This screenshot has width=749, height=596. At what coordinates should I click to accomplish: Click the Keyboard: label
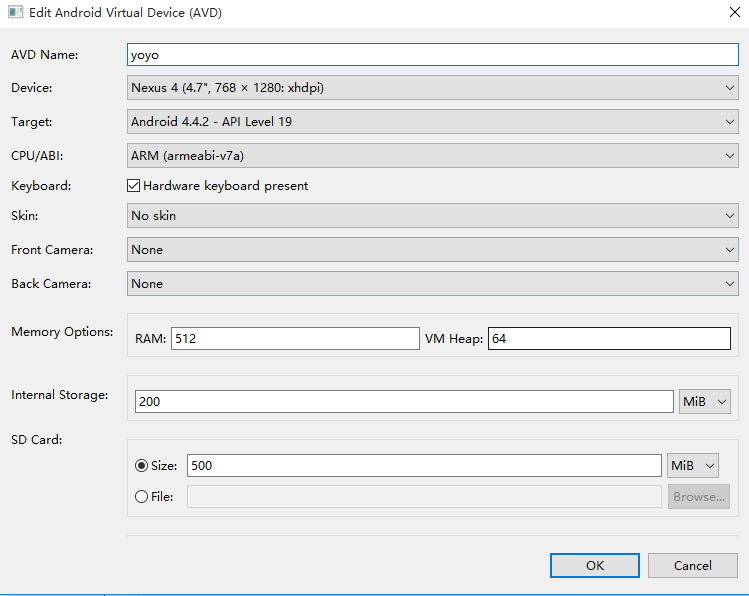click(x=41, y=186)
